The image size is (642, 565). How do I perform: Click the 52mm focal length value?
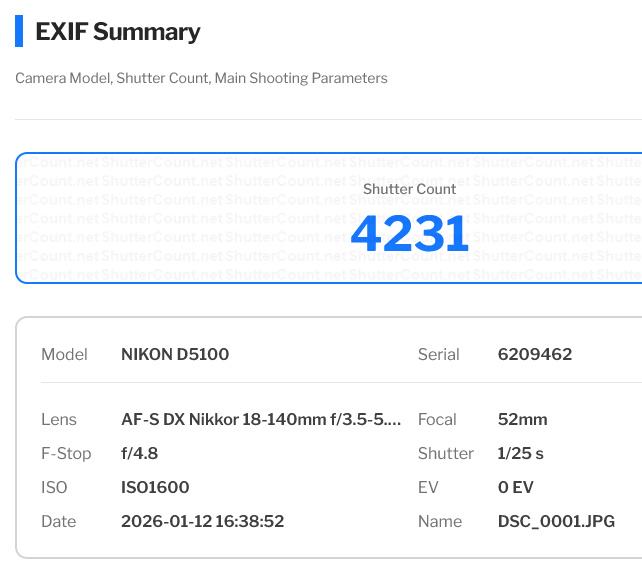522,420
